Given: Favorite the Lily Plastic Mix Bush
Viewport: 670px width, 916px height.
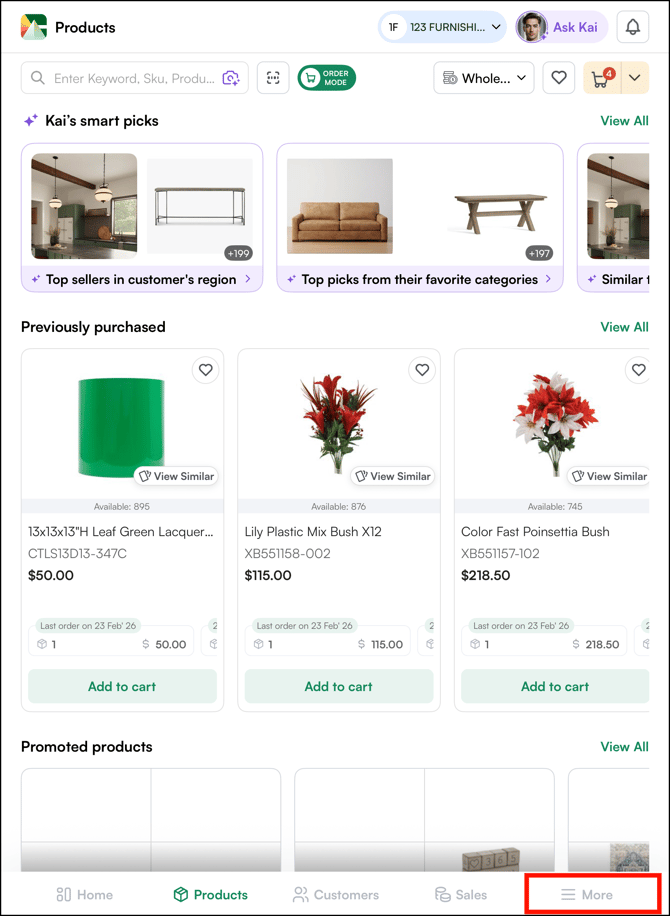Looking at the screenshot, I should [x=422, y=370].
